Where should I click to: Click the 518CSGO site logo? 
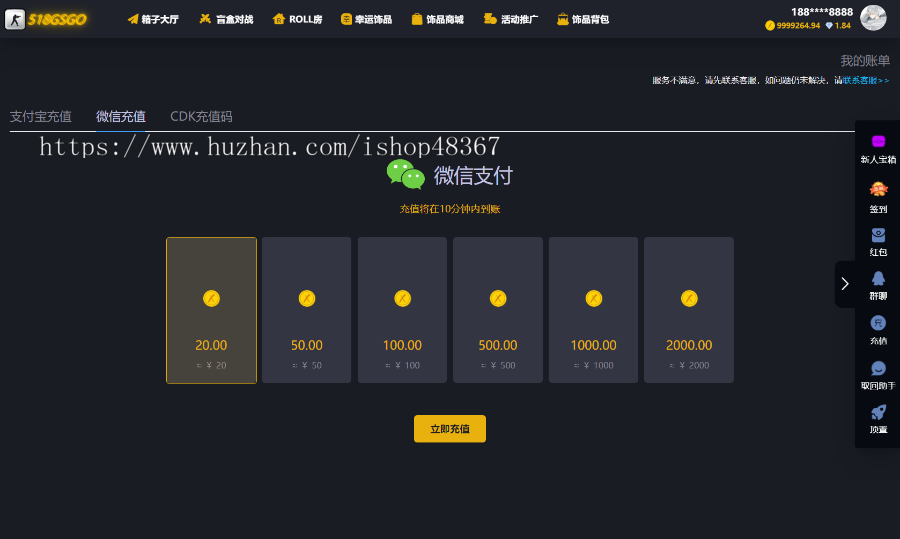pos(45,20)
